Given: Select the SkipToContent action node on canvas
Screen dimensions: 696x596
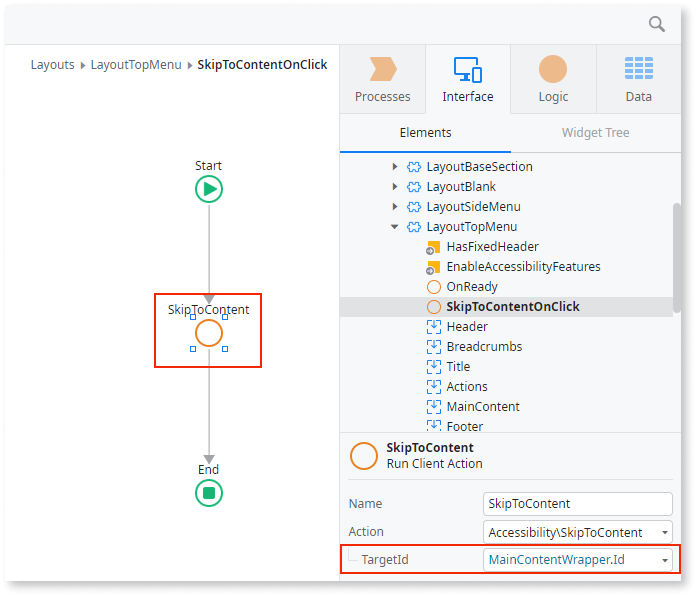Looking at the screenshot, I should [209, 333].
